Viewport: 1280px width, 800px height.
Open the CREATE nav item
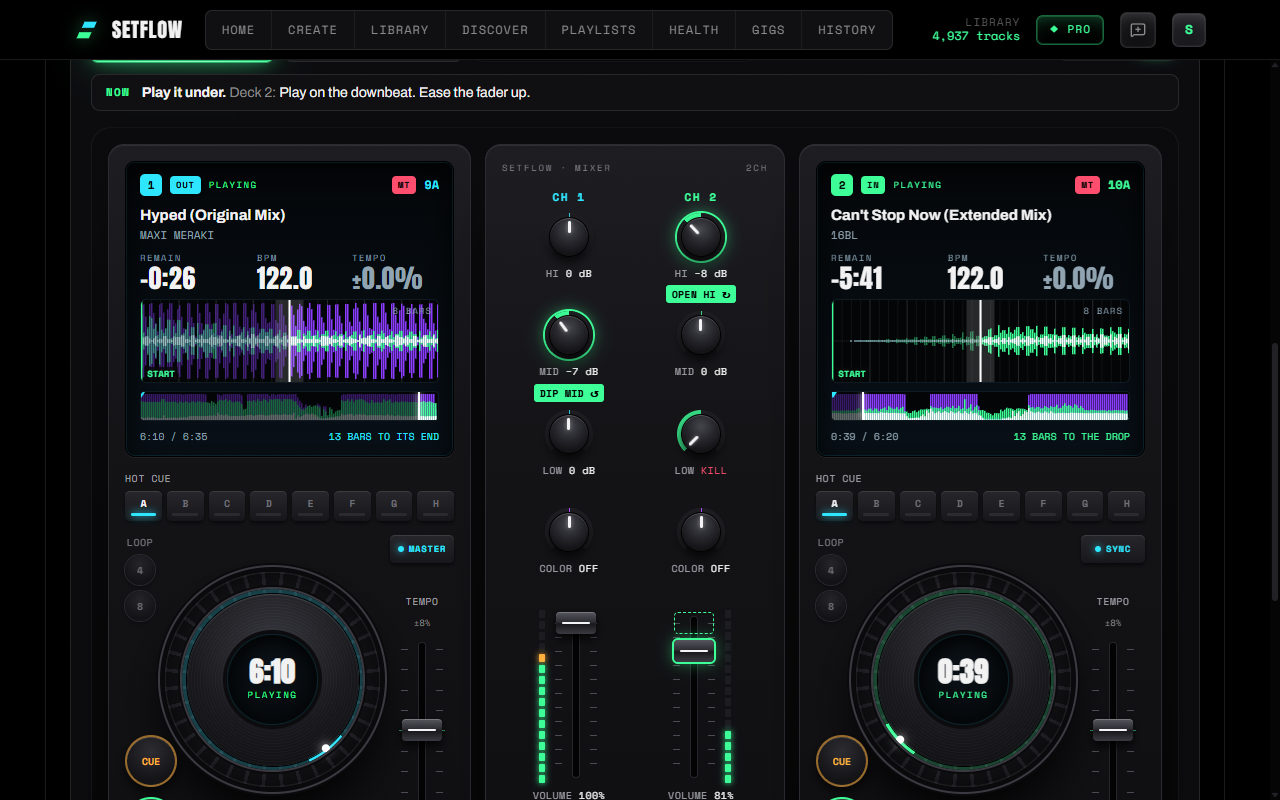click(x=312, y=30)
